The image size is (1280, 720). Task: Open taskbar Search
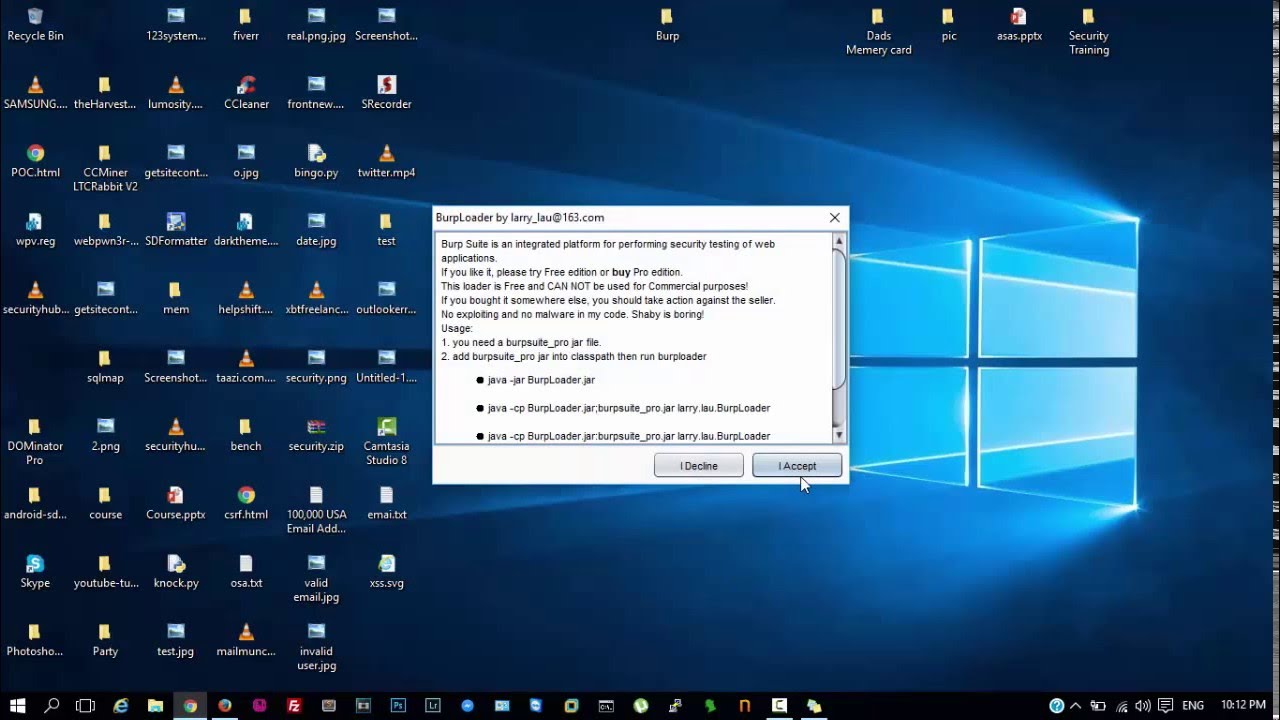point(52,705)
